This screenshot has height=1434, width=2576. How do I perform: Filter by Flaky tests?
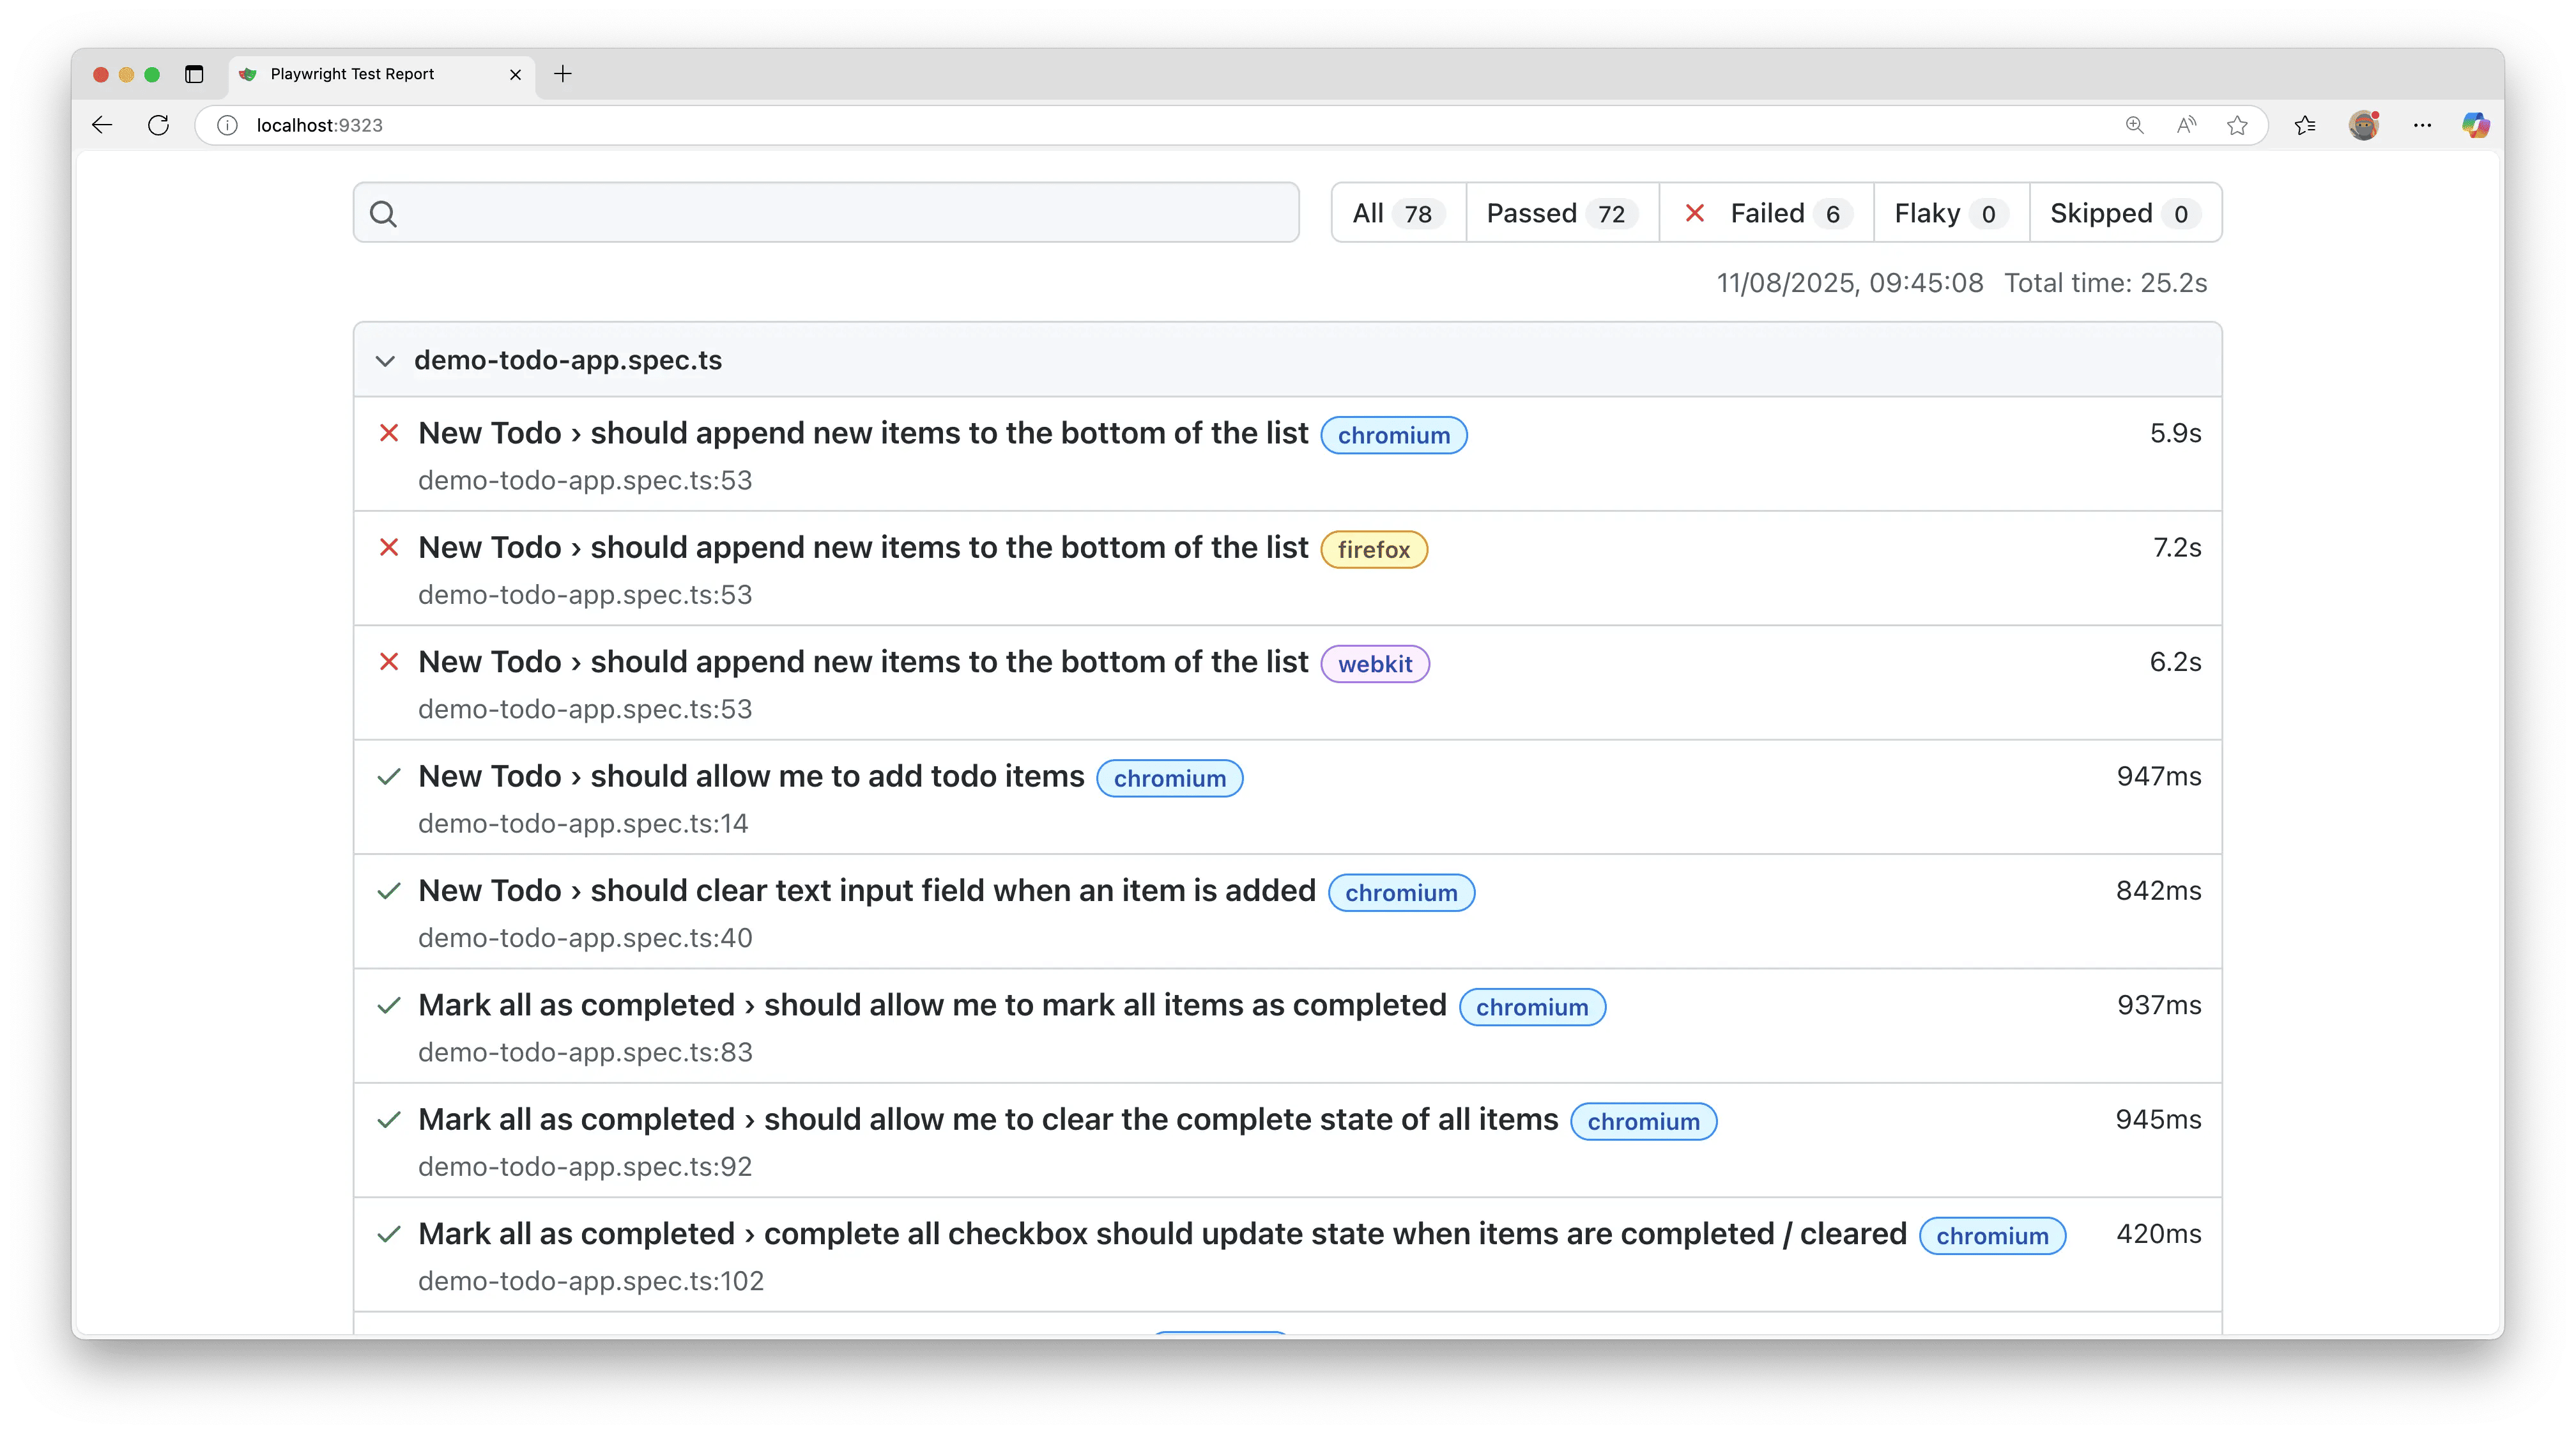1950,213
